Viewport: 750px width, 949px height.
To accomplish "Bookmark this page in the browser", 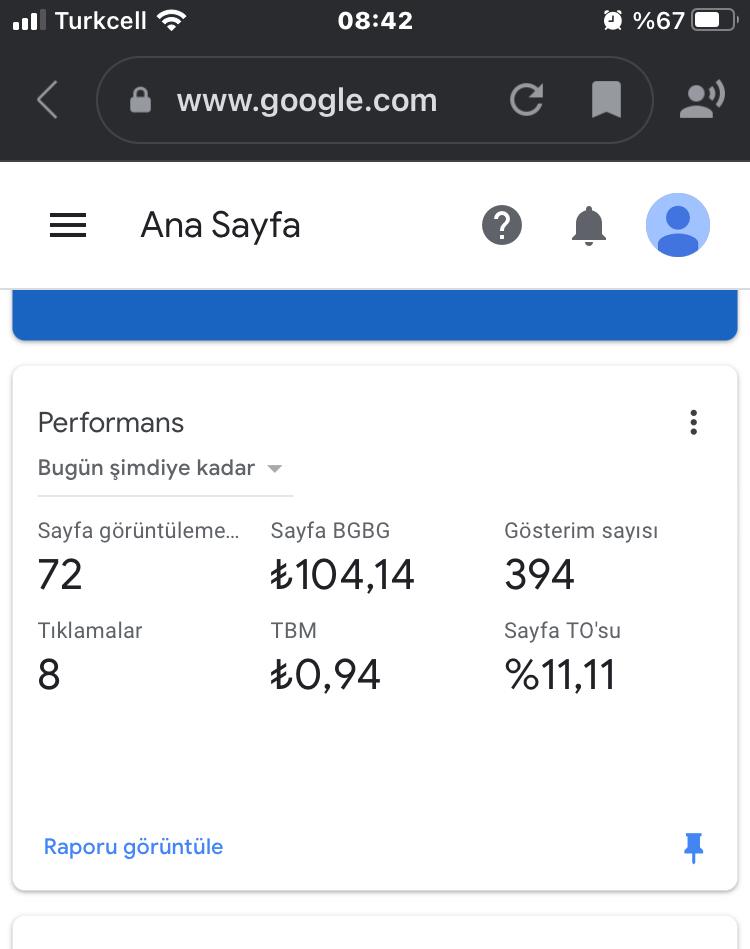I will [606, 99].
